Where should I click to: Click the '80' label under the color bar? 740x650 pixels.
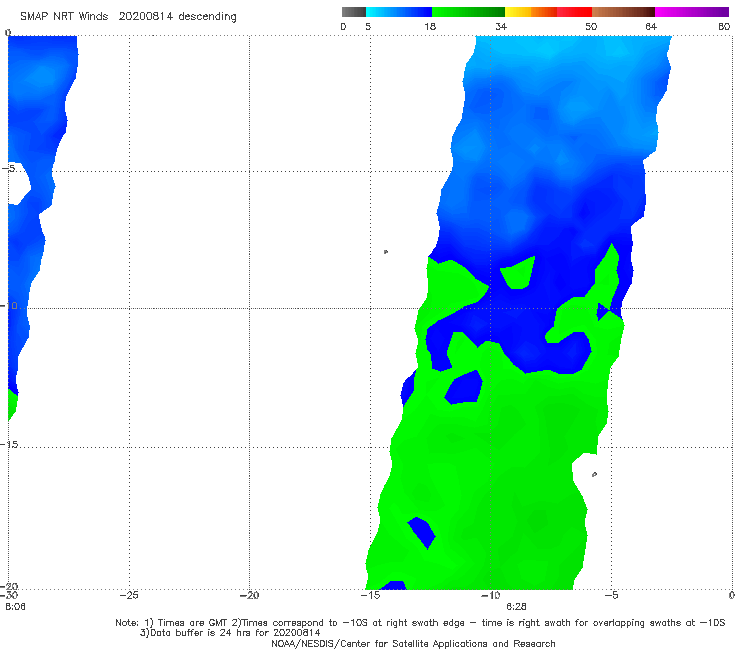click(724, 26)
